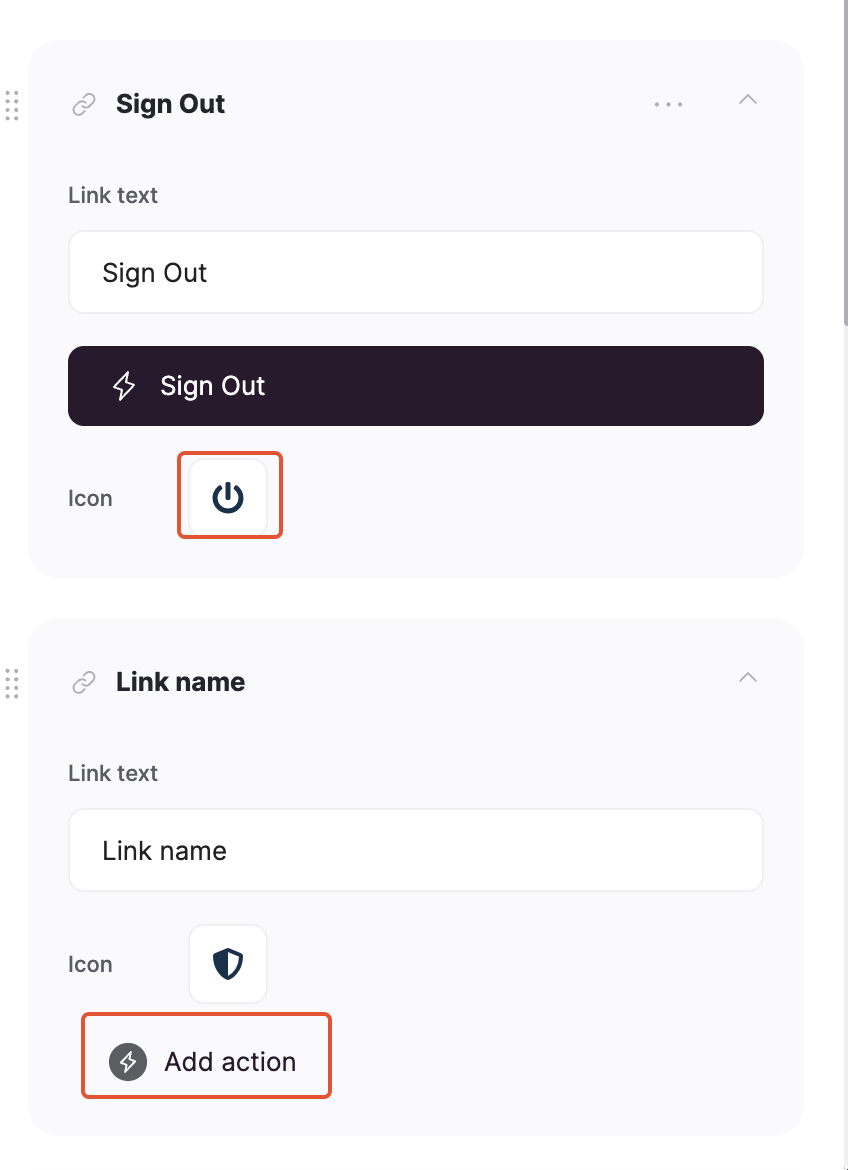
Task: Collapse the Link name section
Action: (748, 677)
